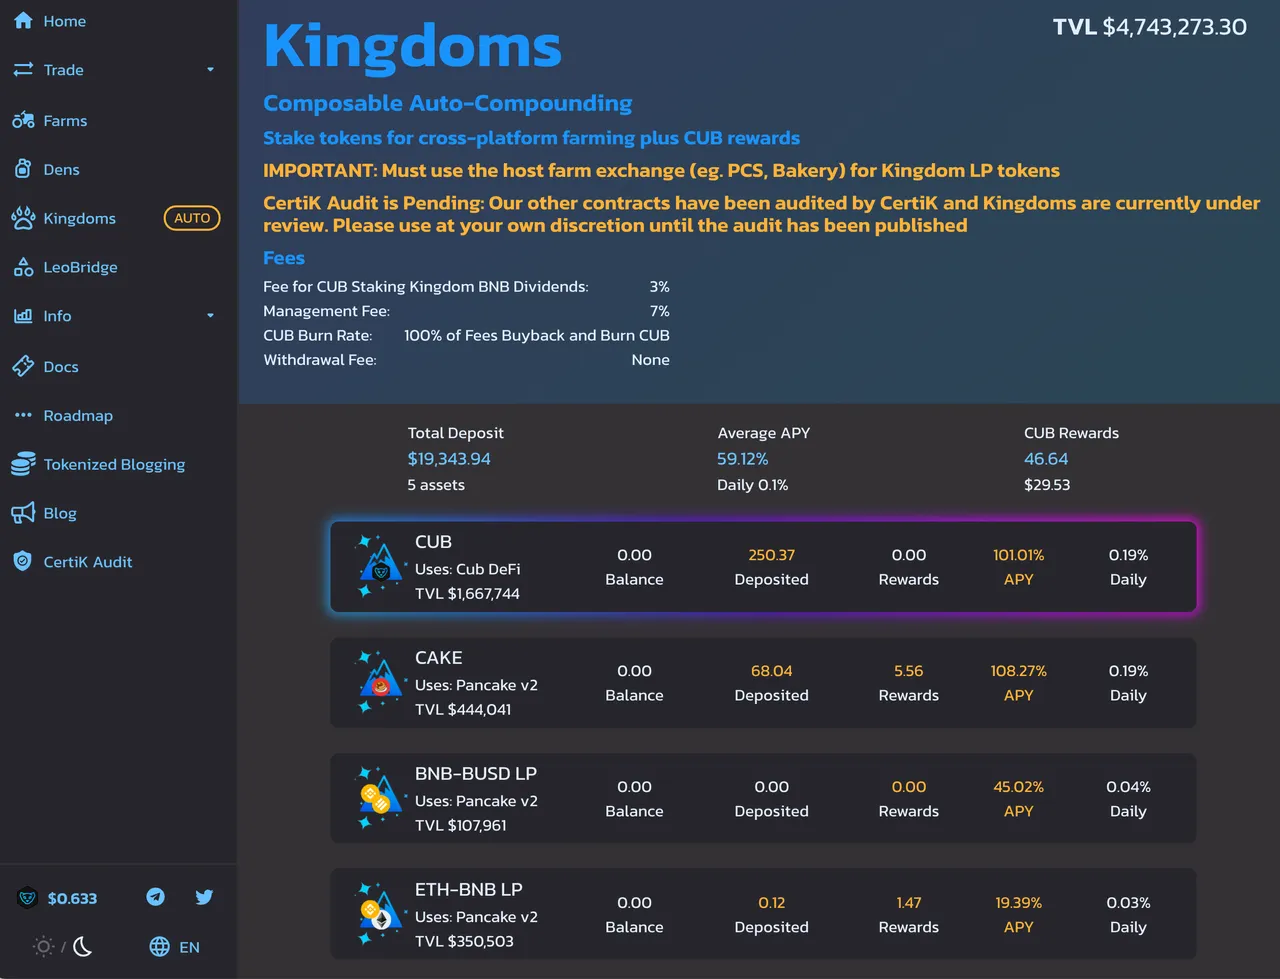Click the Average APY value 59.12%
This screenshot has height=979, width=1280.
pos(743,459)
